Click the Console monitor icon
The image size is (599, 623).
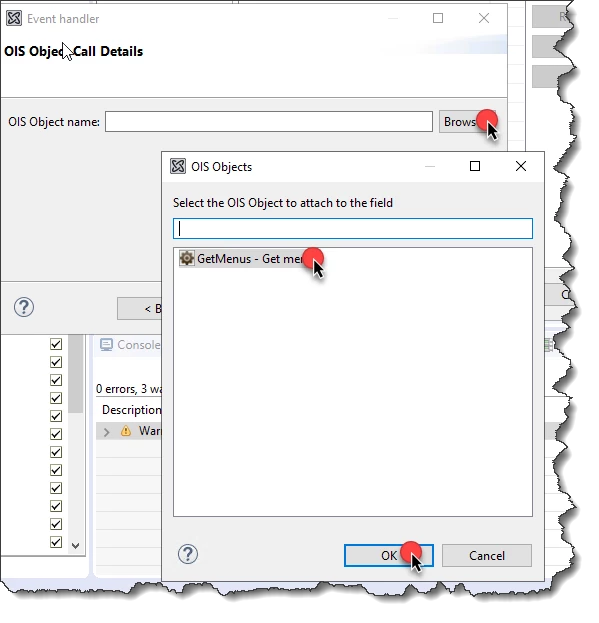(x=106, y=344)
